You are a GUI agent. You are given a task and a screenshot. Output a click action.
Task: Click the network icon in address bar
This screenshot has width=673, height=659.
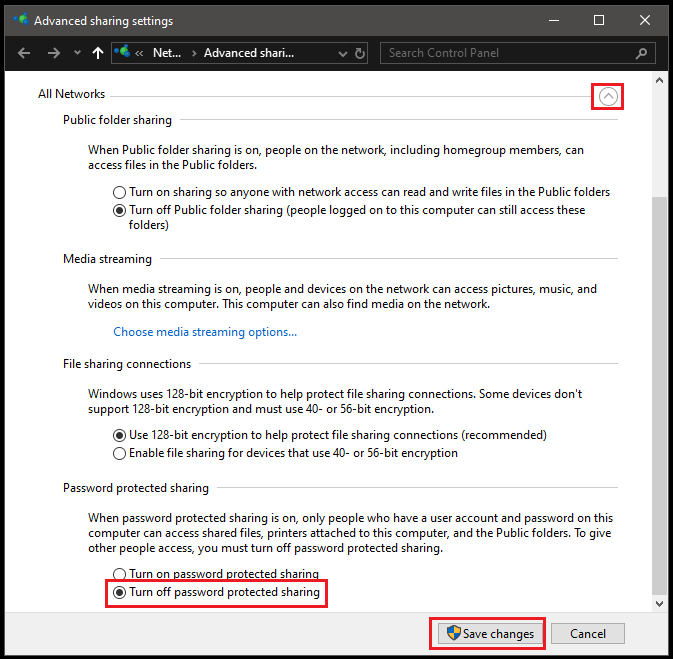(x=124, y=53)
